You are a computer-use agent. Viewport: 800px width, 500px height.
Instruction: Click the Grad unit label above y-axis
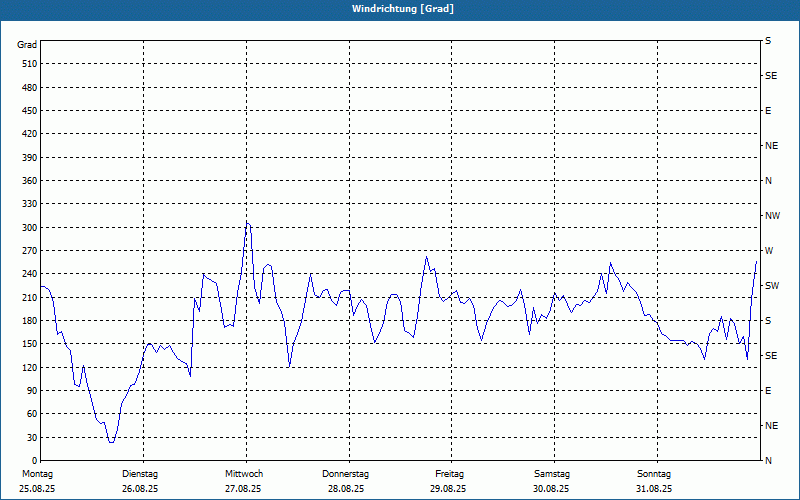pos(27,45)
